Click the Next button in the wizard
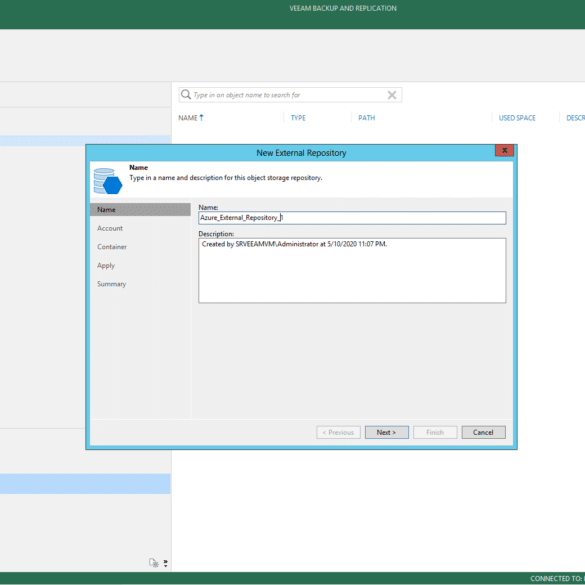Screen dimensions: 585x585 [x=387, y=432]
